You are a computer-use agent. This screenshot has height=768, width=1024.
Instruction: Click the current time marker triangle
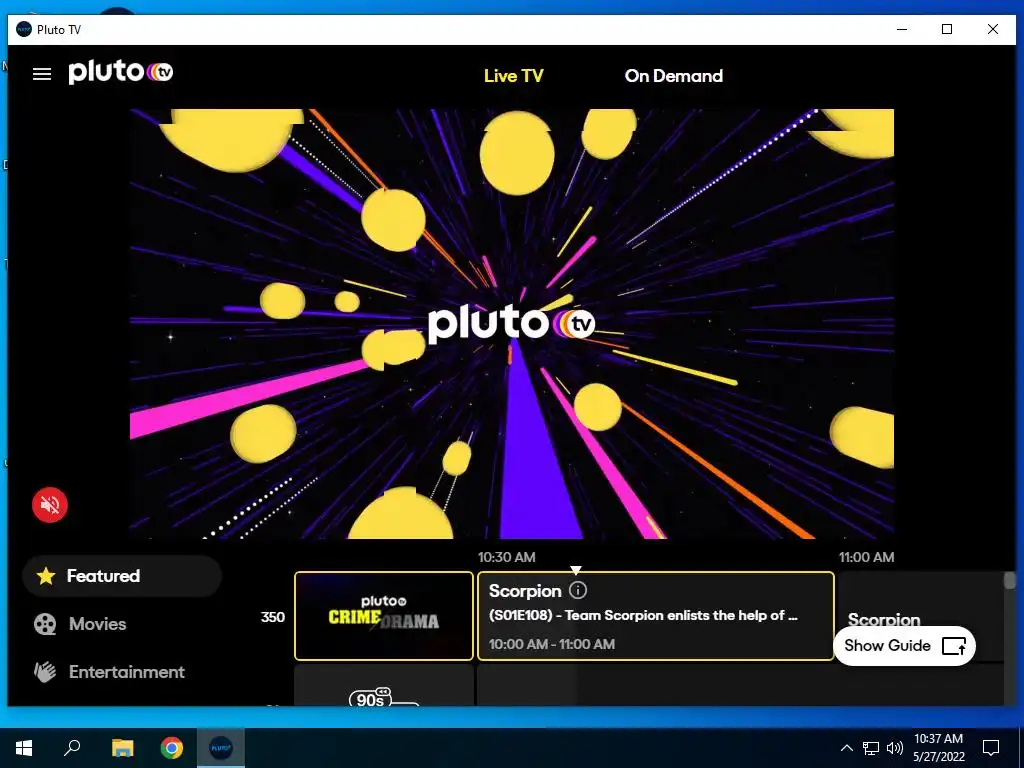click(575, 570)
